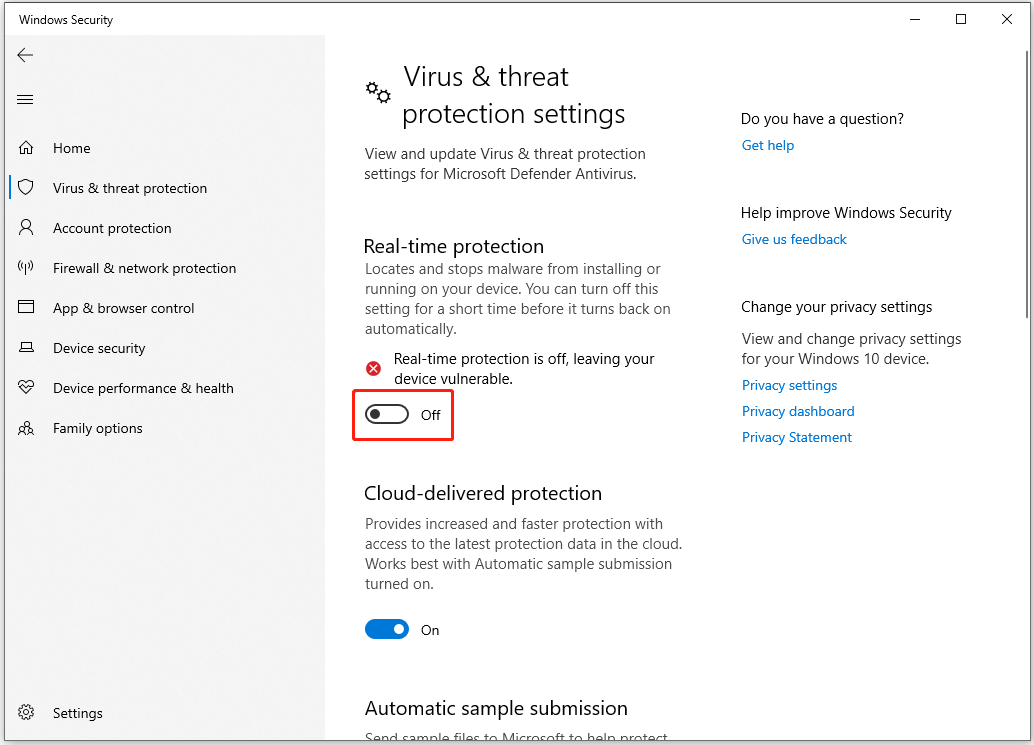Click the back arrow icon
This screenshot has width=1034, height=745.
(25, 55)
